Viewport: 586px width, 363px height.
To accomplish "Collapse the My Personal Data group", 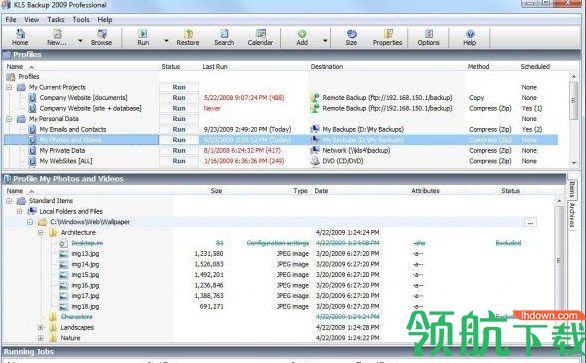I will [9, 119].
